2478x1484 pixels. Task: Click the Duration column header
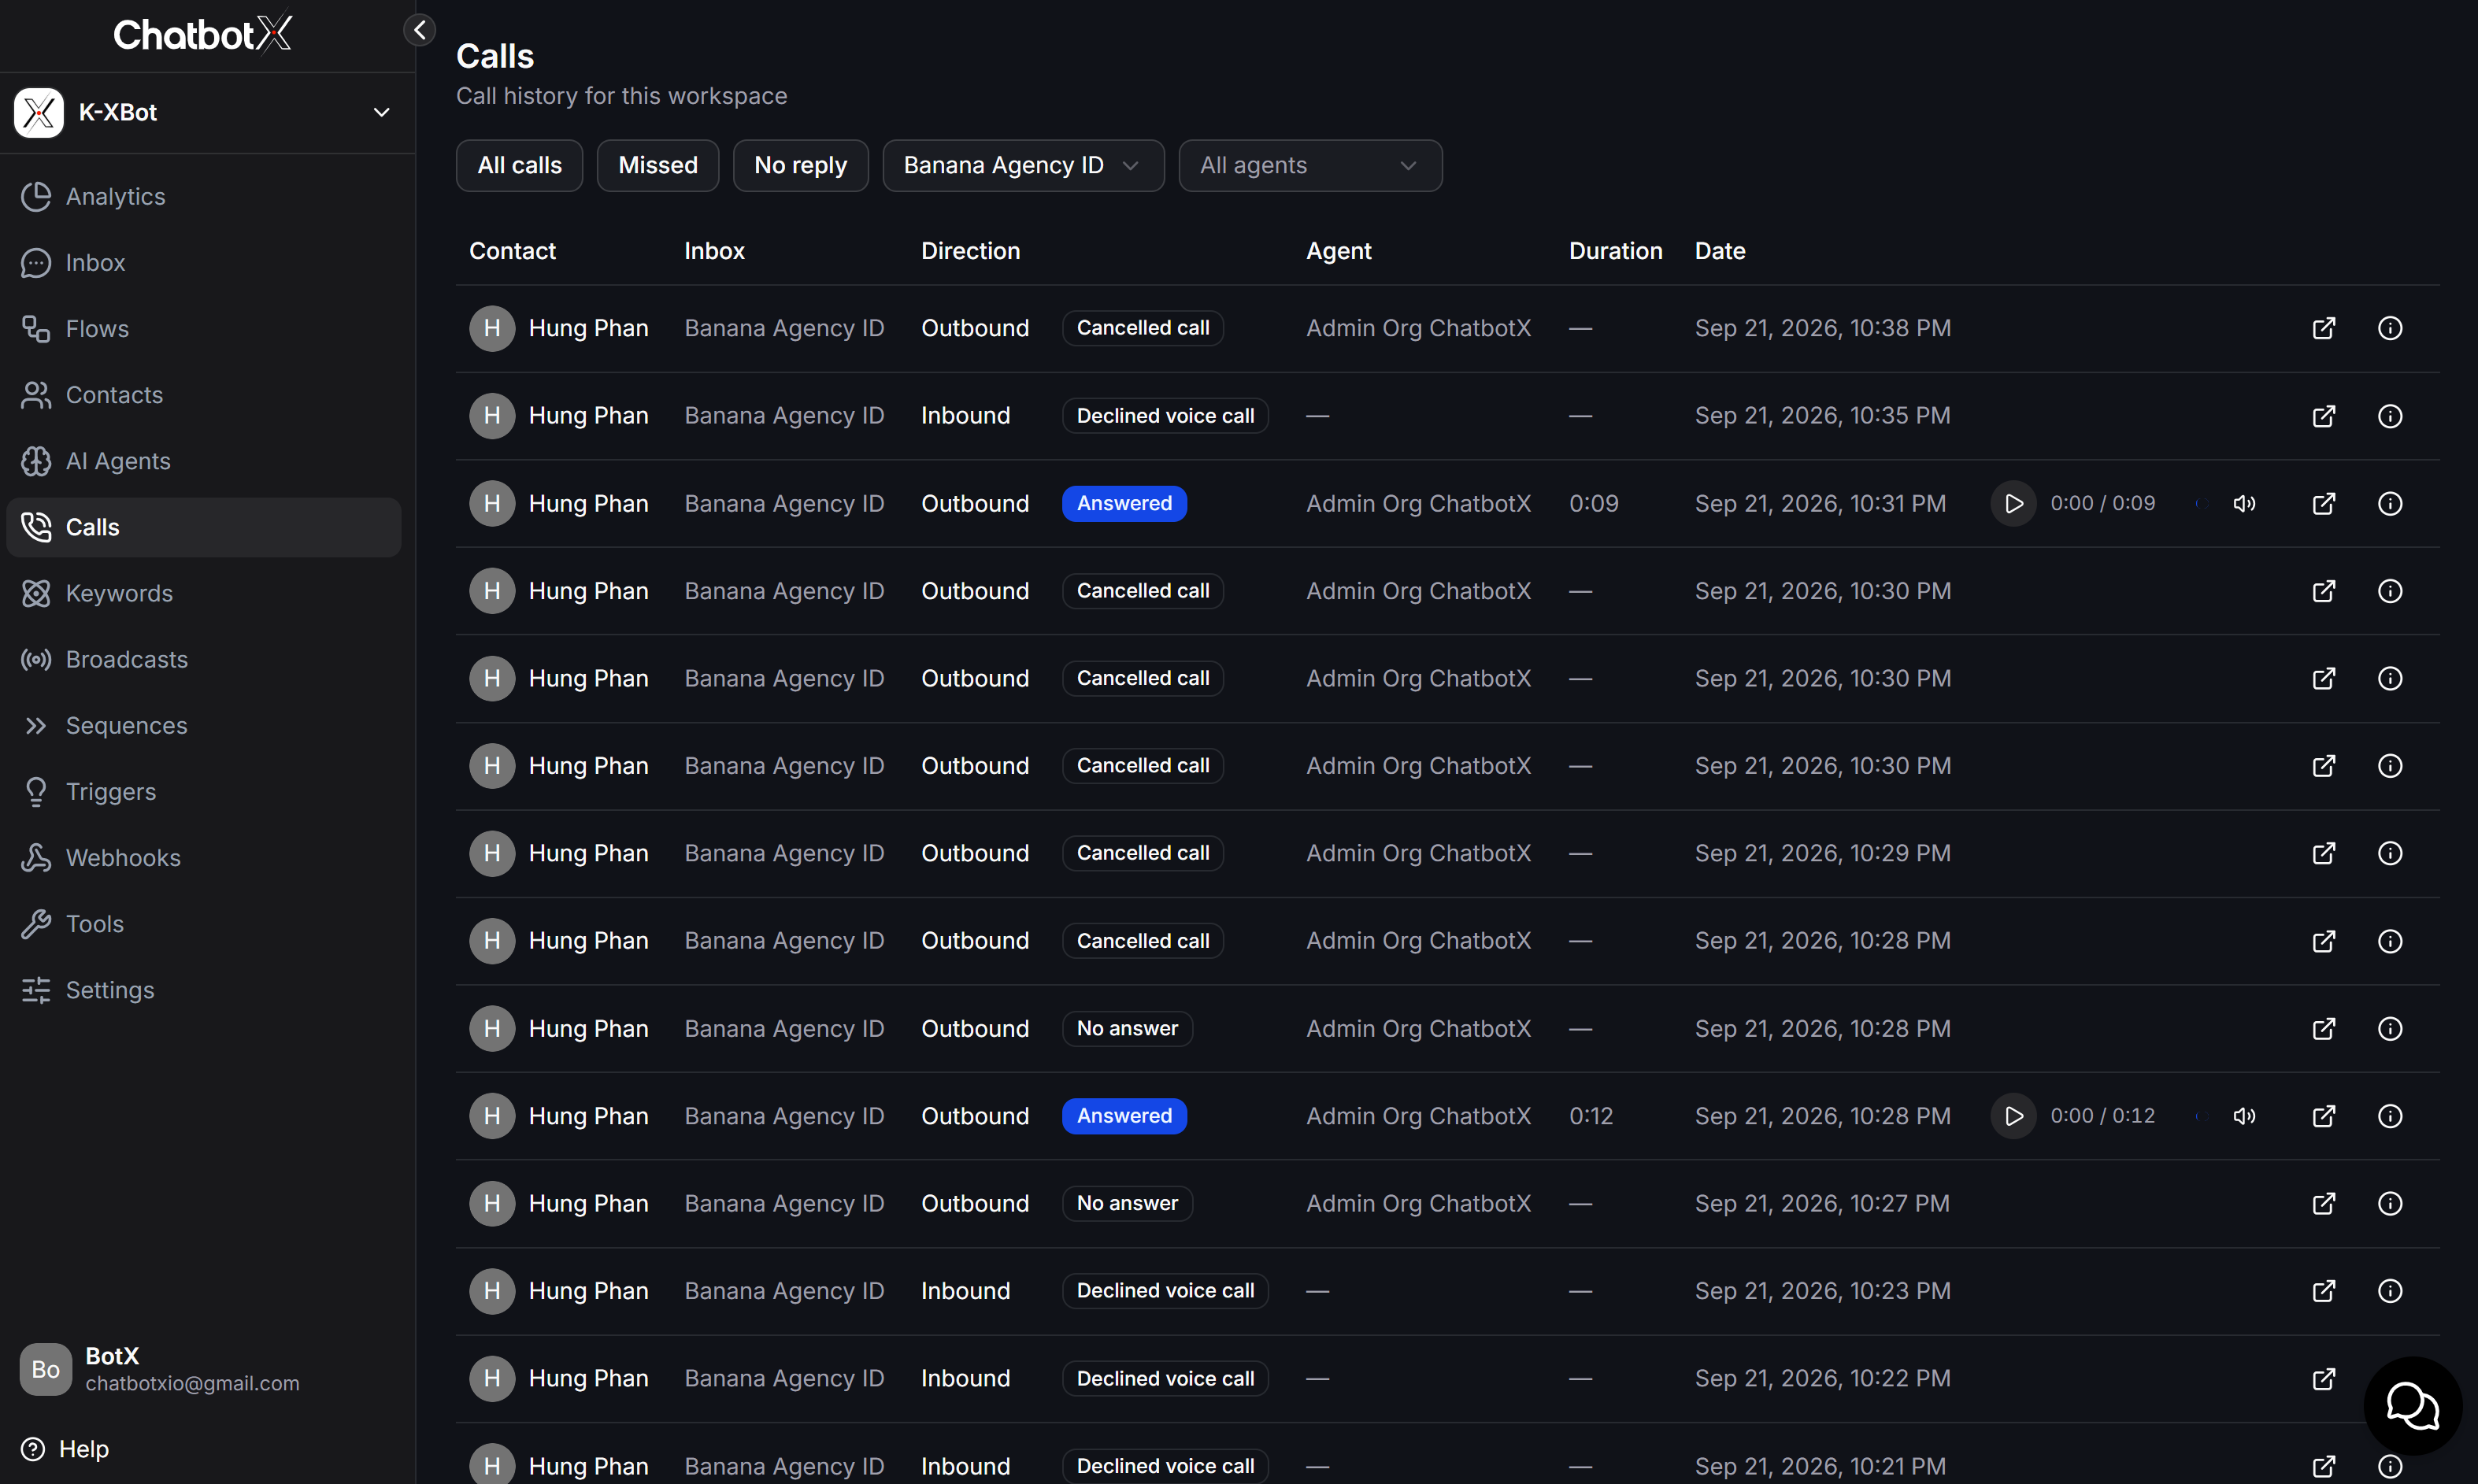pos(1615,251)
